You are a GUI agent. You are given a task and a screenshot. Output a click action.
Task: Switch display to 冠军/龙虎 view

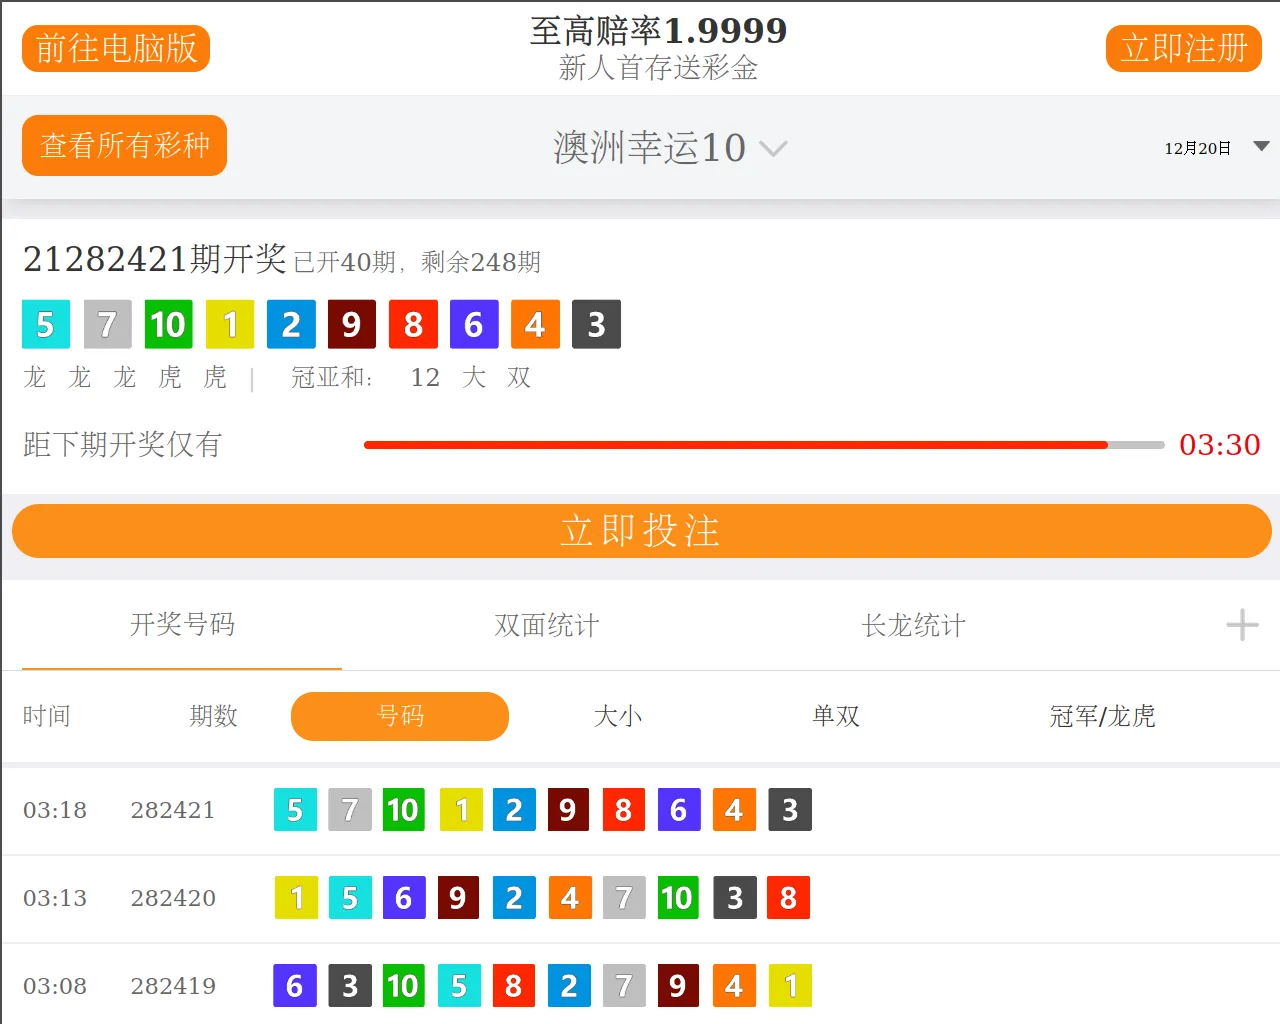(1102, 716)
